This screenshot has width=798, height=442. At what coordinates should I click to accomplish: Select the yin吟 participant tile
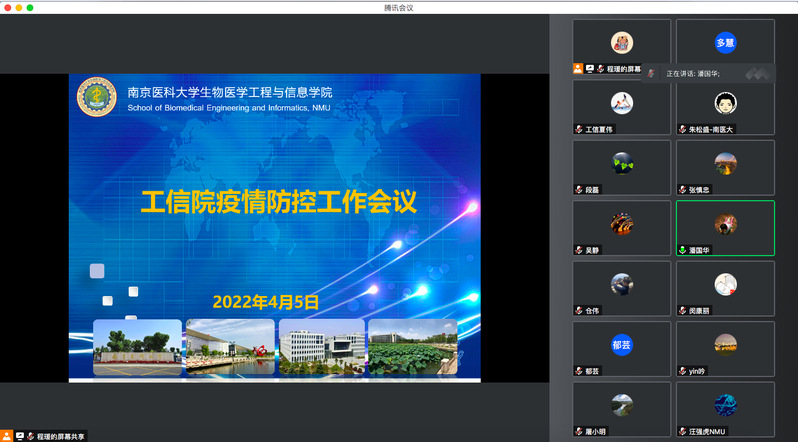click(725, 348)
